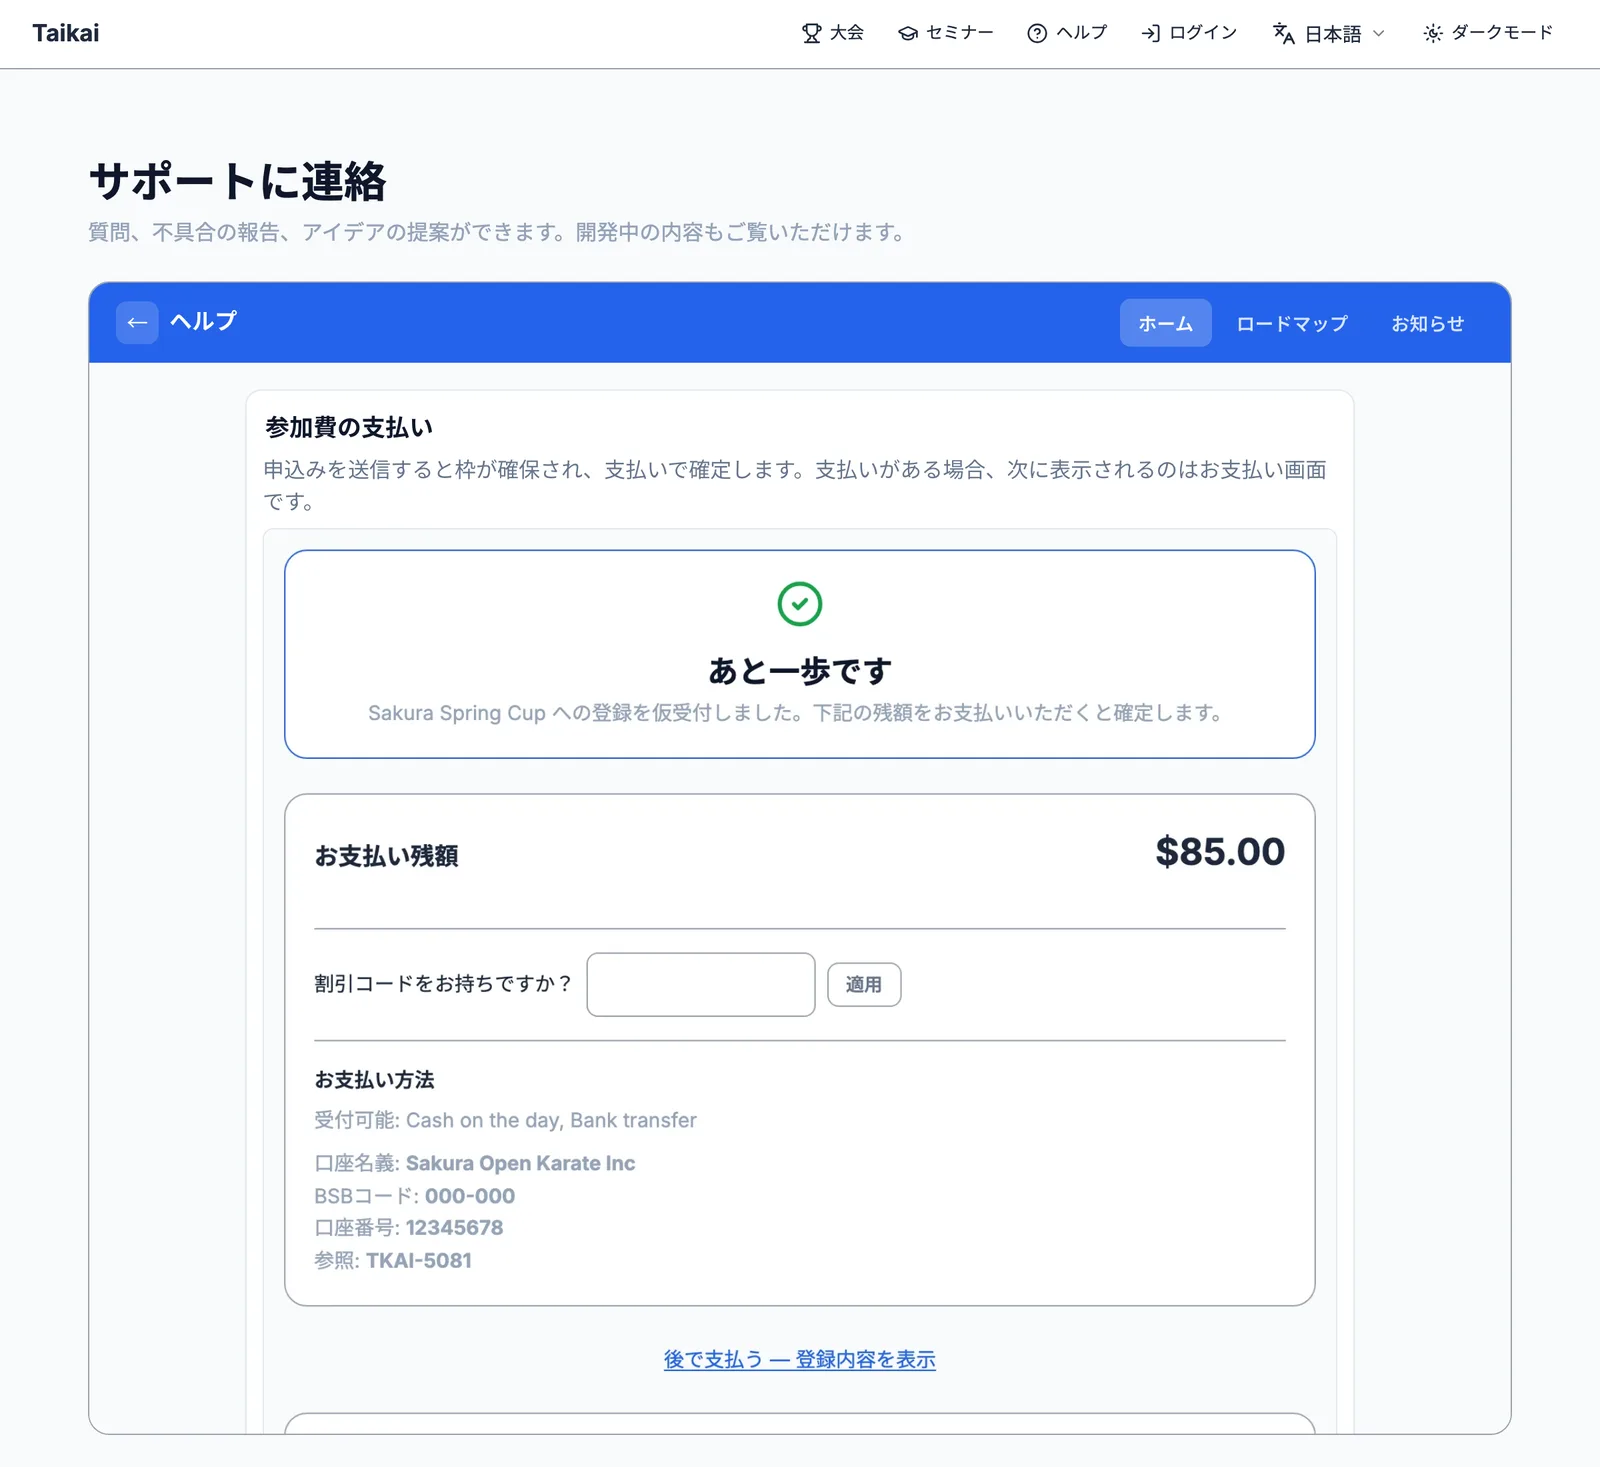Screen dimensions: 1600x1467
Task: Click the back arrow in help header
Action: pos(137,322)
